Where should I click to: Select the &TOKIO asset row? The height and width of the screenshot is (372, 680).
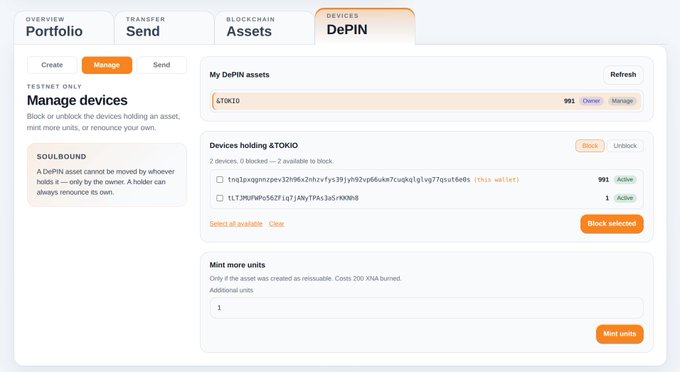(426, 101)
